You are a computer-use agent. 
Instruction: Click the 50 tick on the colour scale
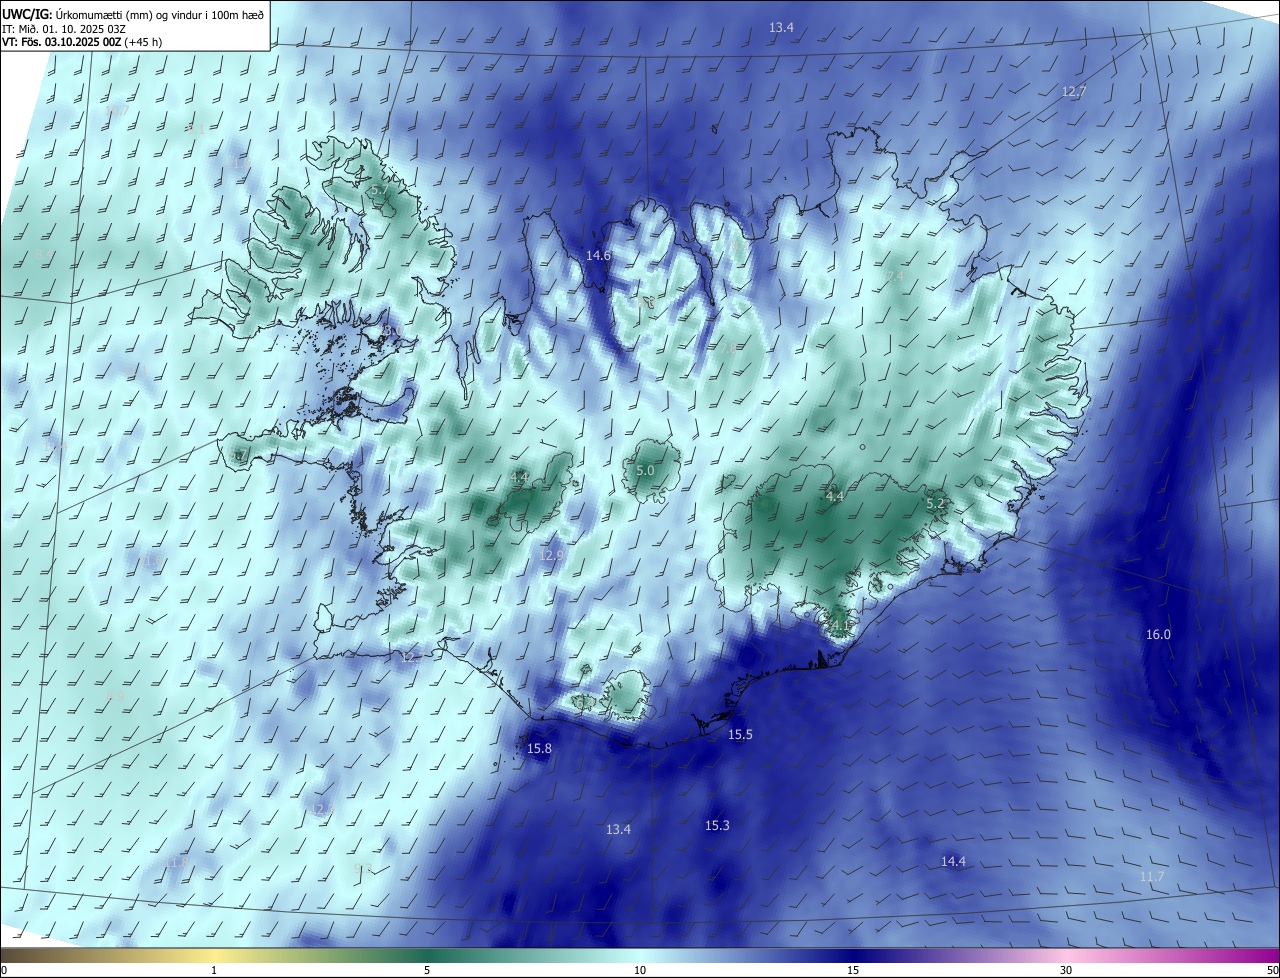1272,970
